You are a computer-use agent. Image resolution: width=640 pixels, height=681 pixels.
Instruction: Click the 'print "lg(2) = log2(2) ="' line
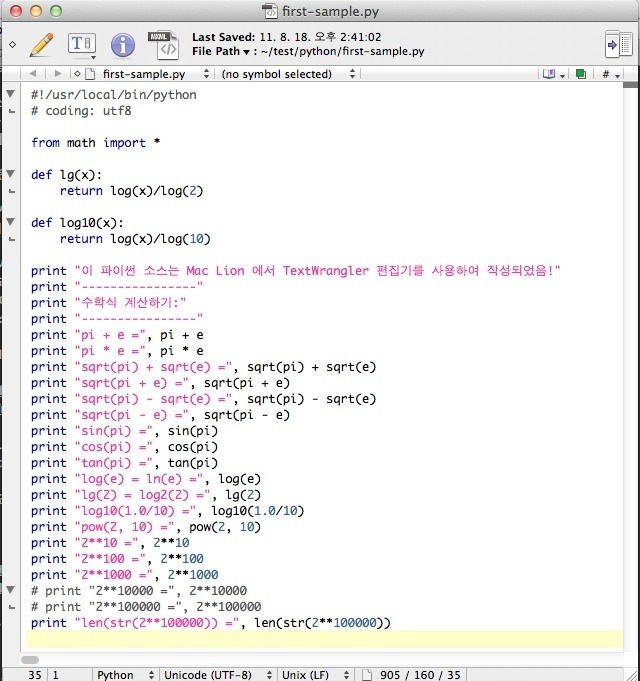click(x=146, y=495)
